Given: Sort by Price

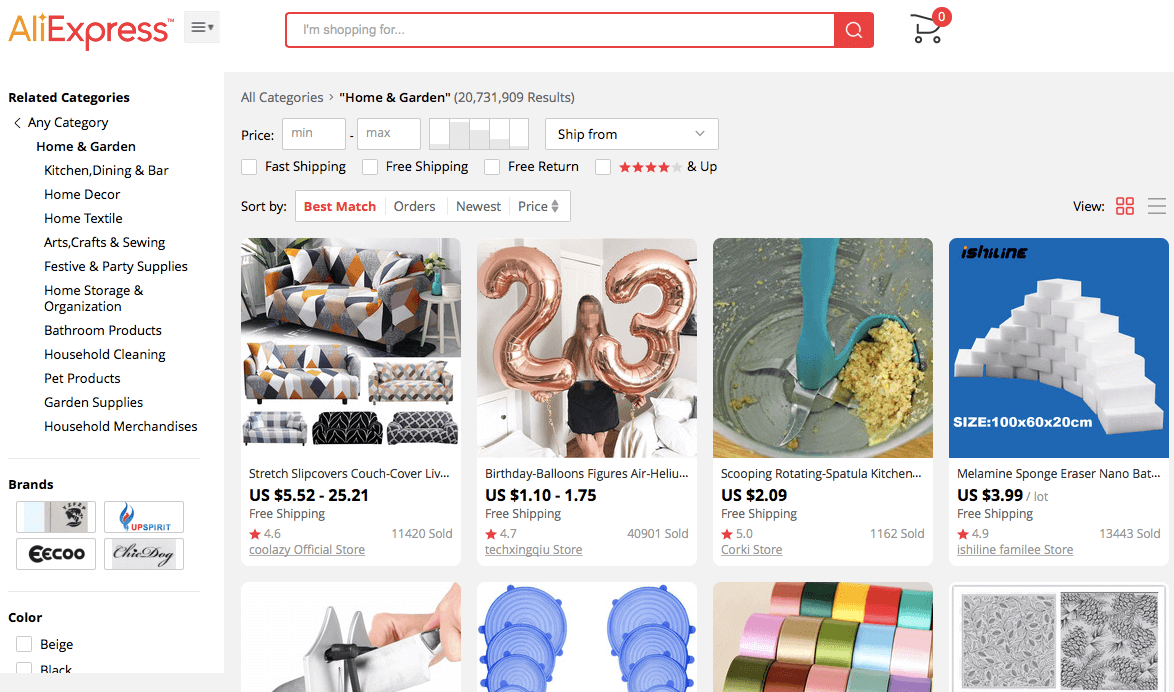Looking at the screenshot, I should [x=538, y=206].
